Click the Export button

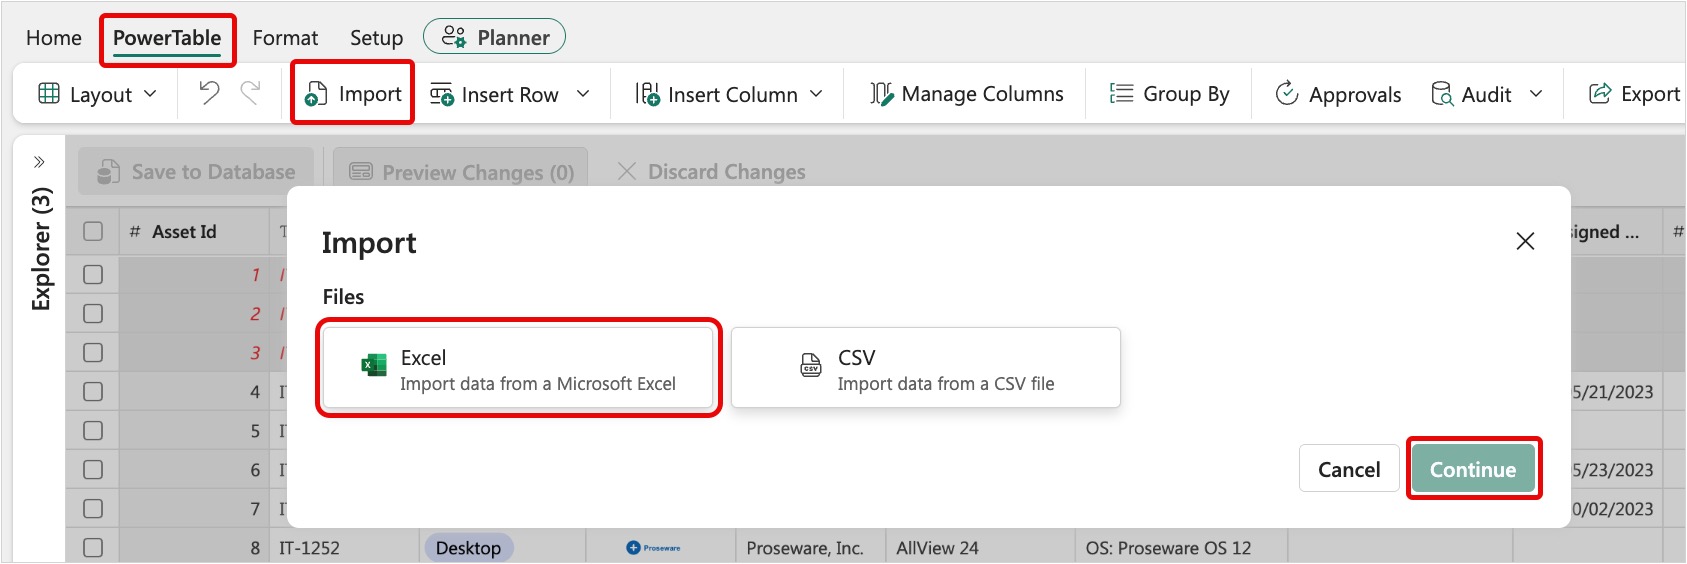[1634, 94]
